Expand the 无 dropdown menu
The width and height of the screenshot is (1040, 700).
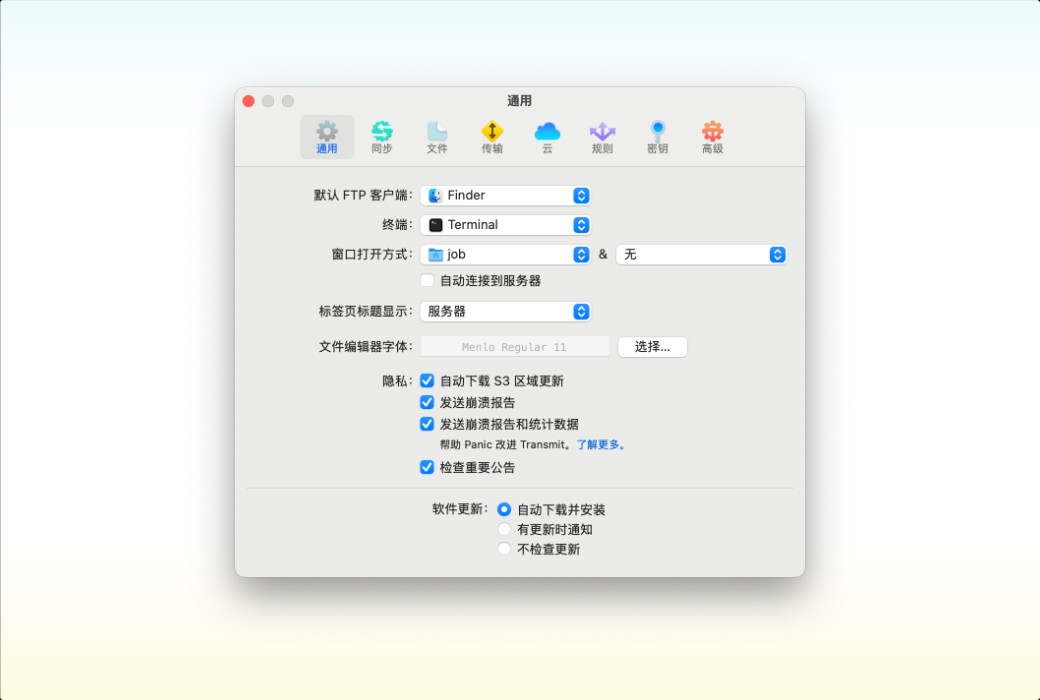pos(700,255)
